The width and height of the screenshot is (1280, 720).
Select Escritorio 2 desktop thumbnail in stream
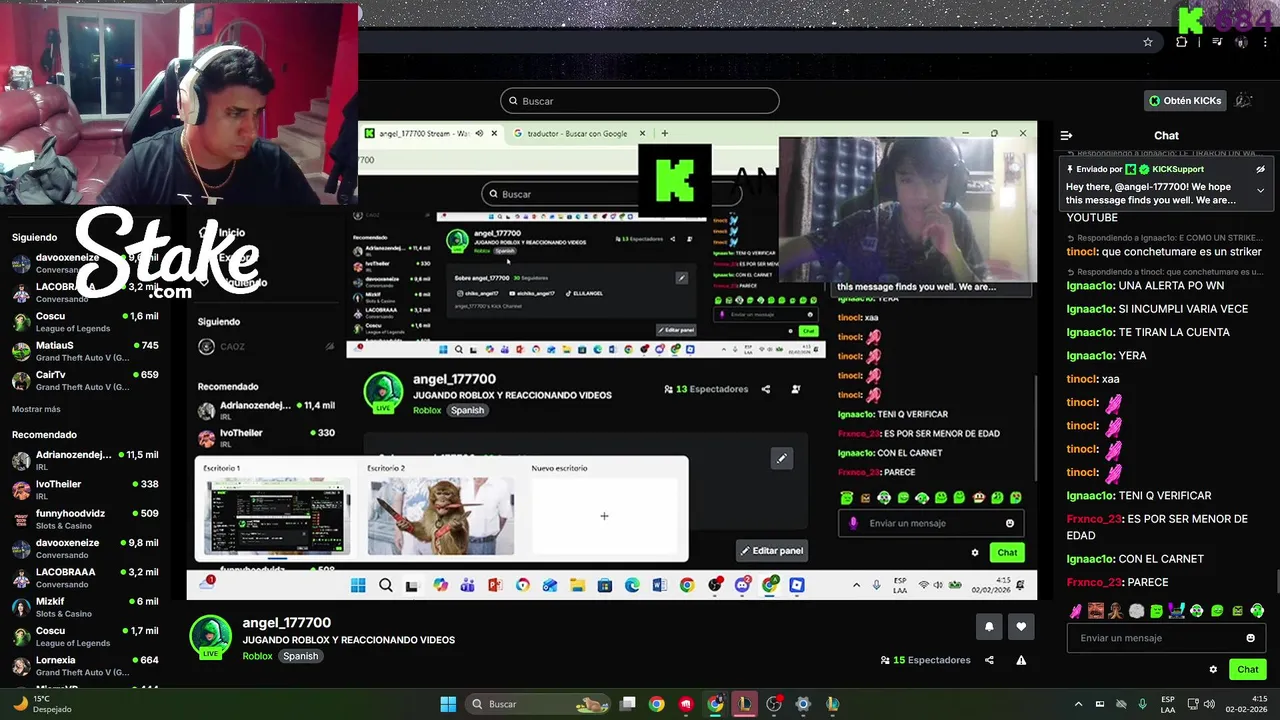point(441,516)
